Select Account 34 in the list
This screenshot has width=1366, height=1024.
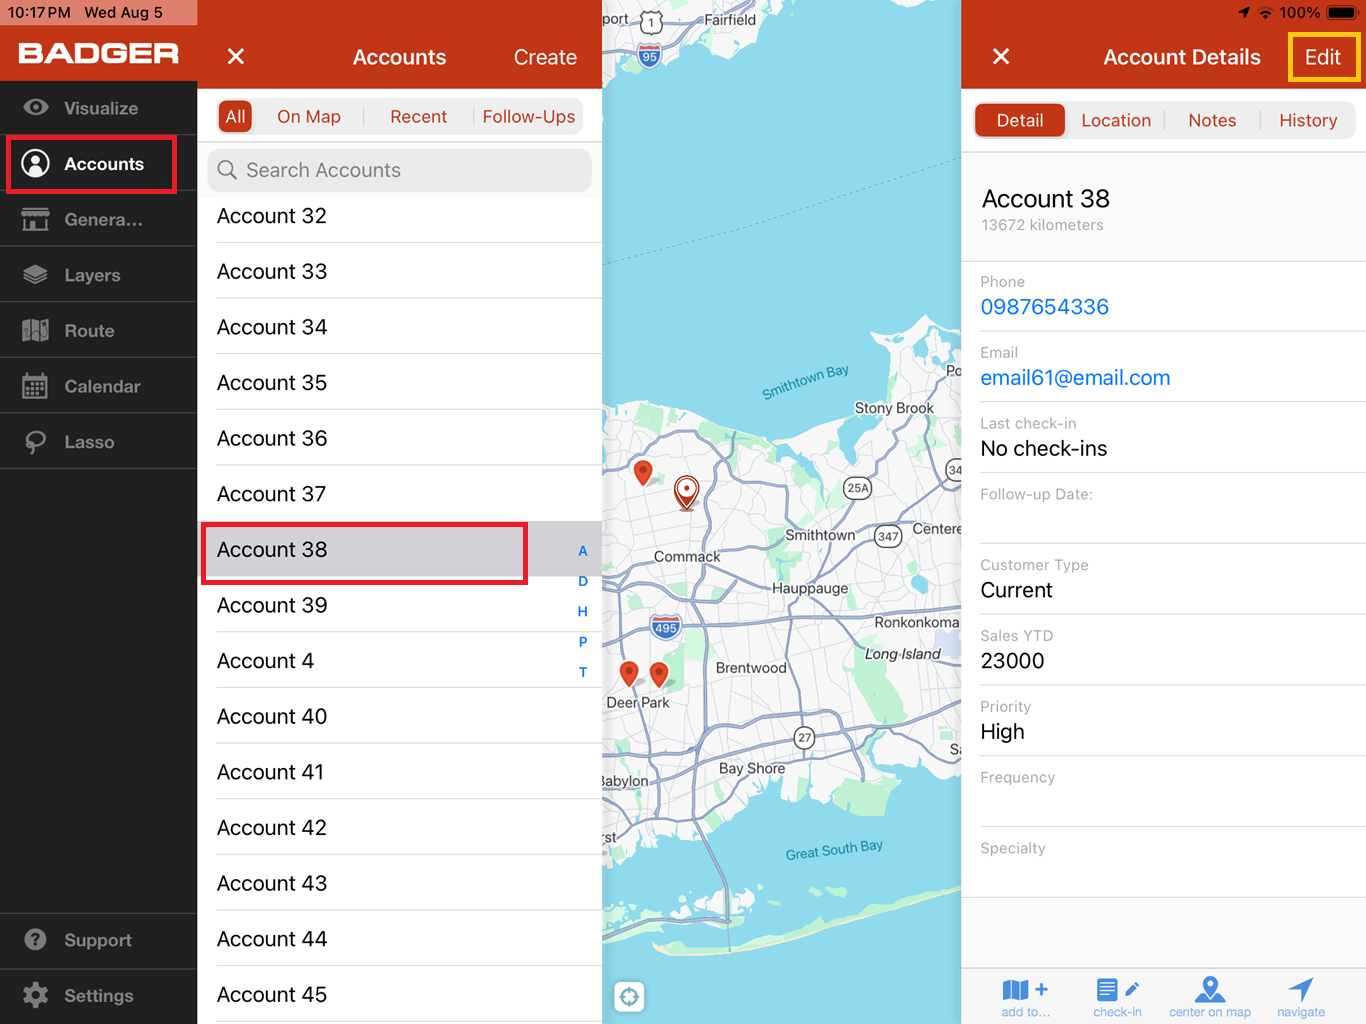(x=400, y=327)
